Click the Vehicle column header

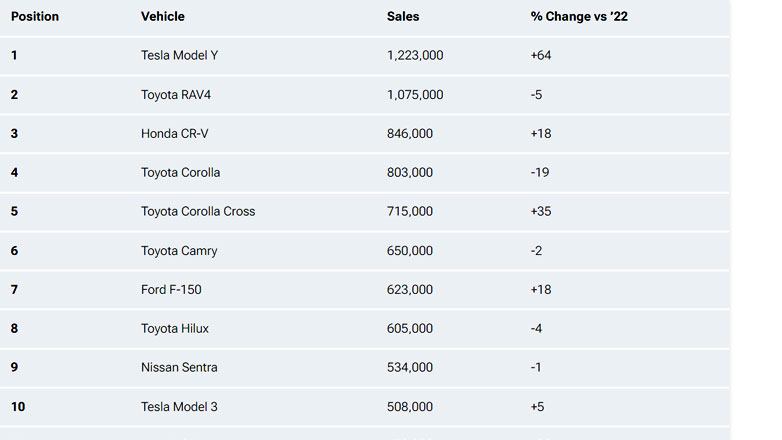click(163, 17)
